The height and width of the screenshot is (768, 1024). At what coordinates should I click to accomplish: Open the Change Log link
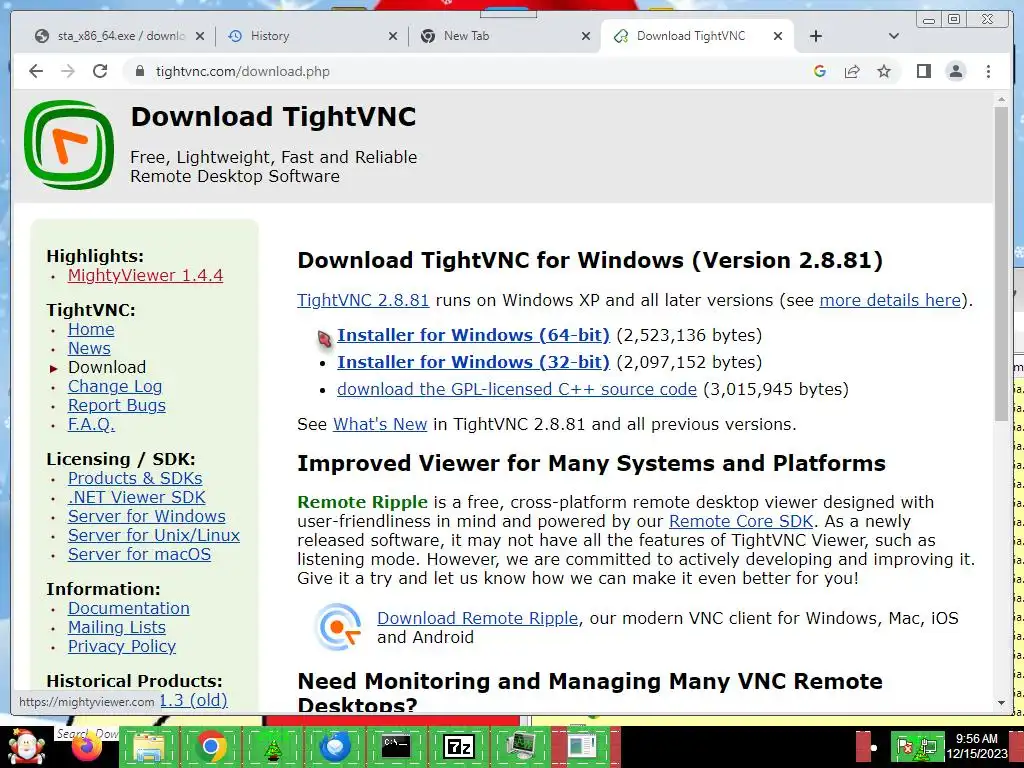coord(115,387)
